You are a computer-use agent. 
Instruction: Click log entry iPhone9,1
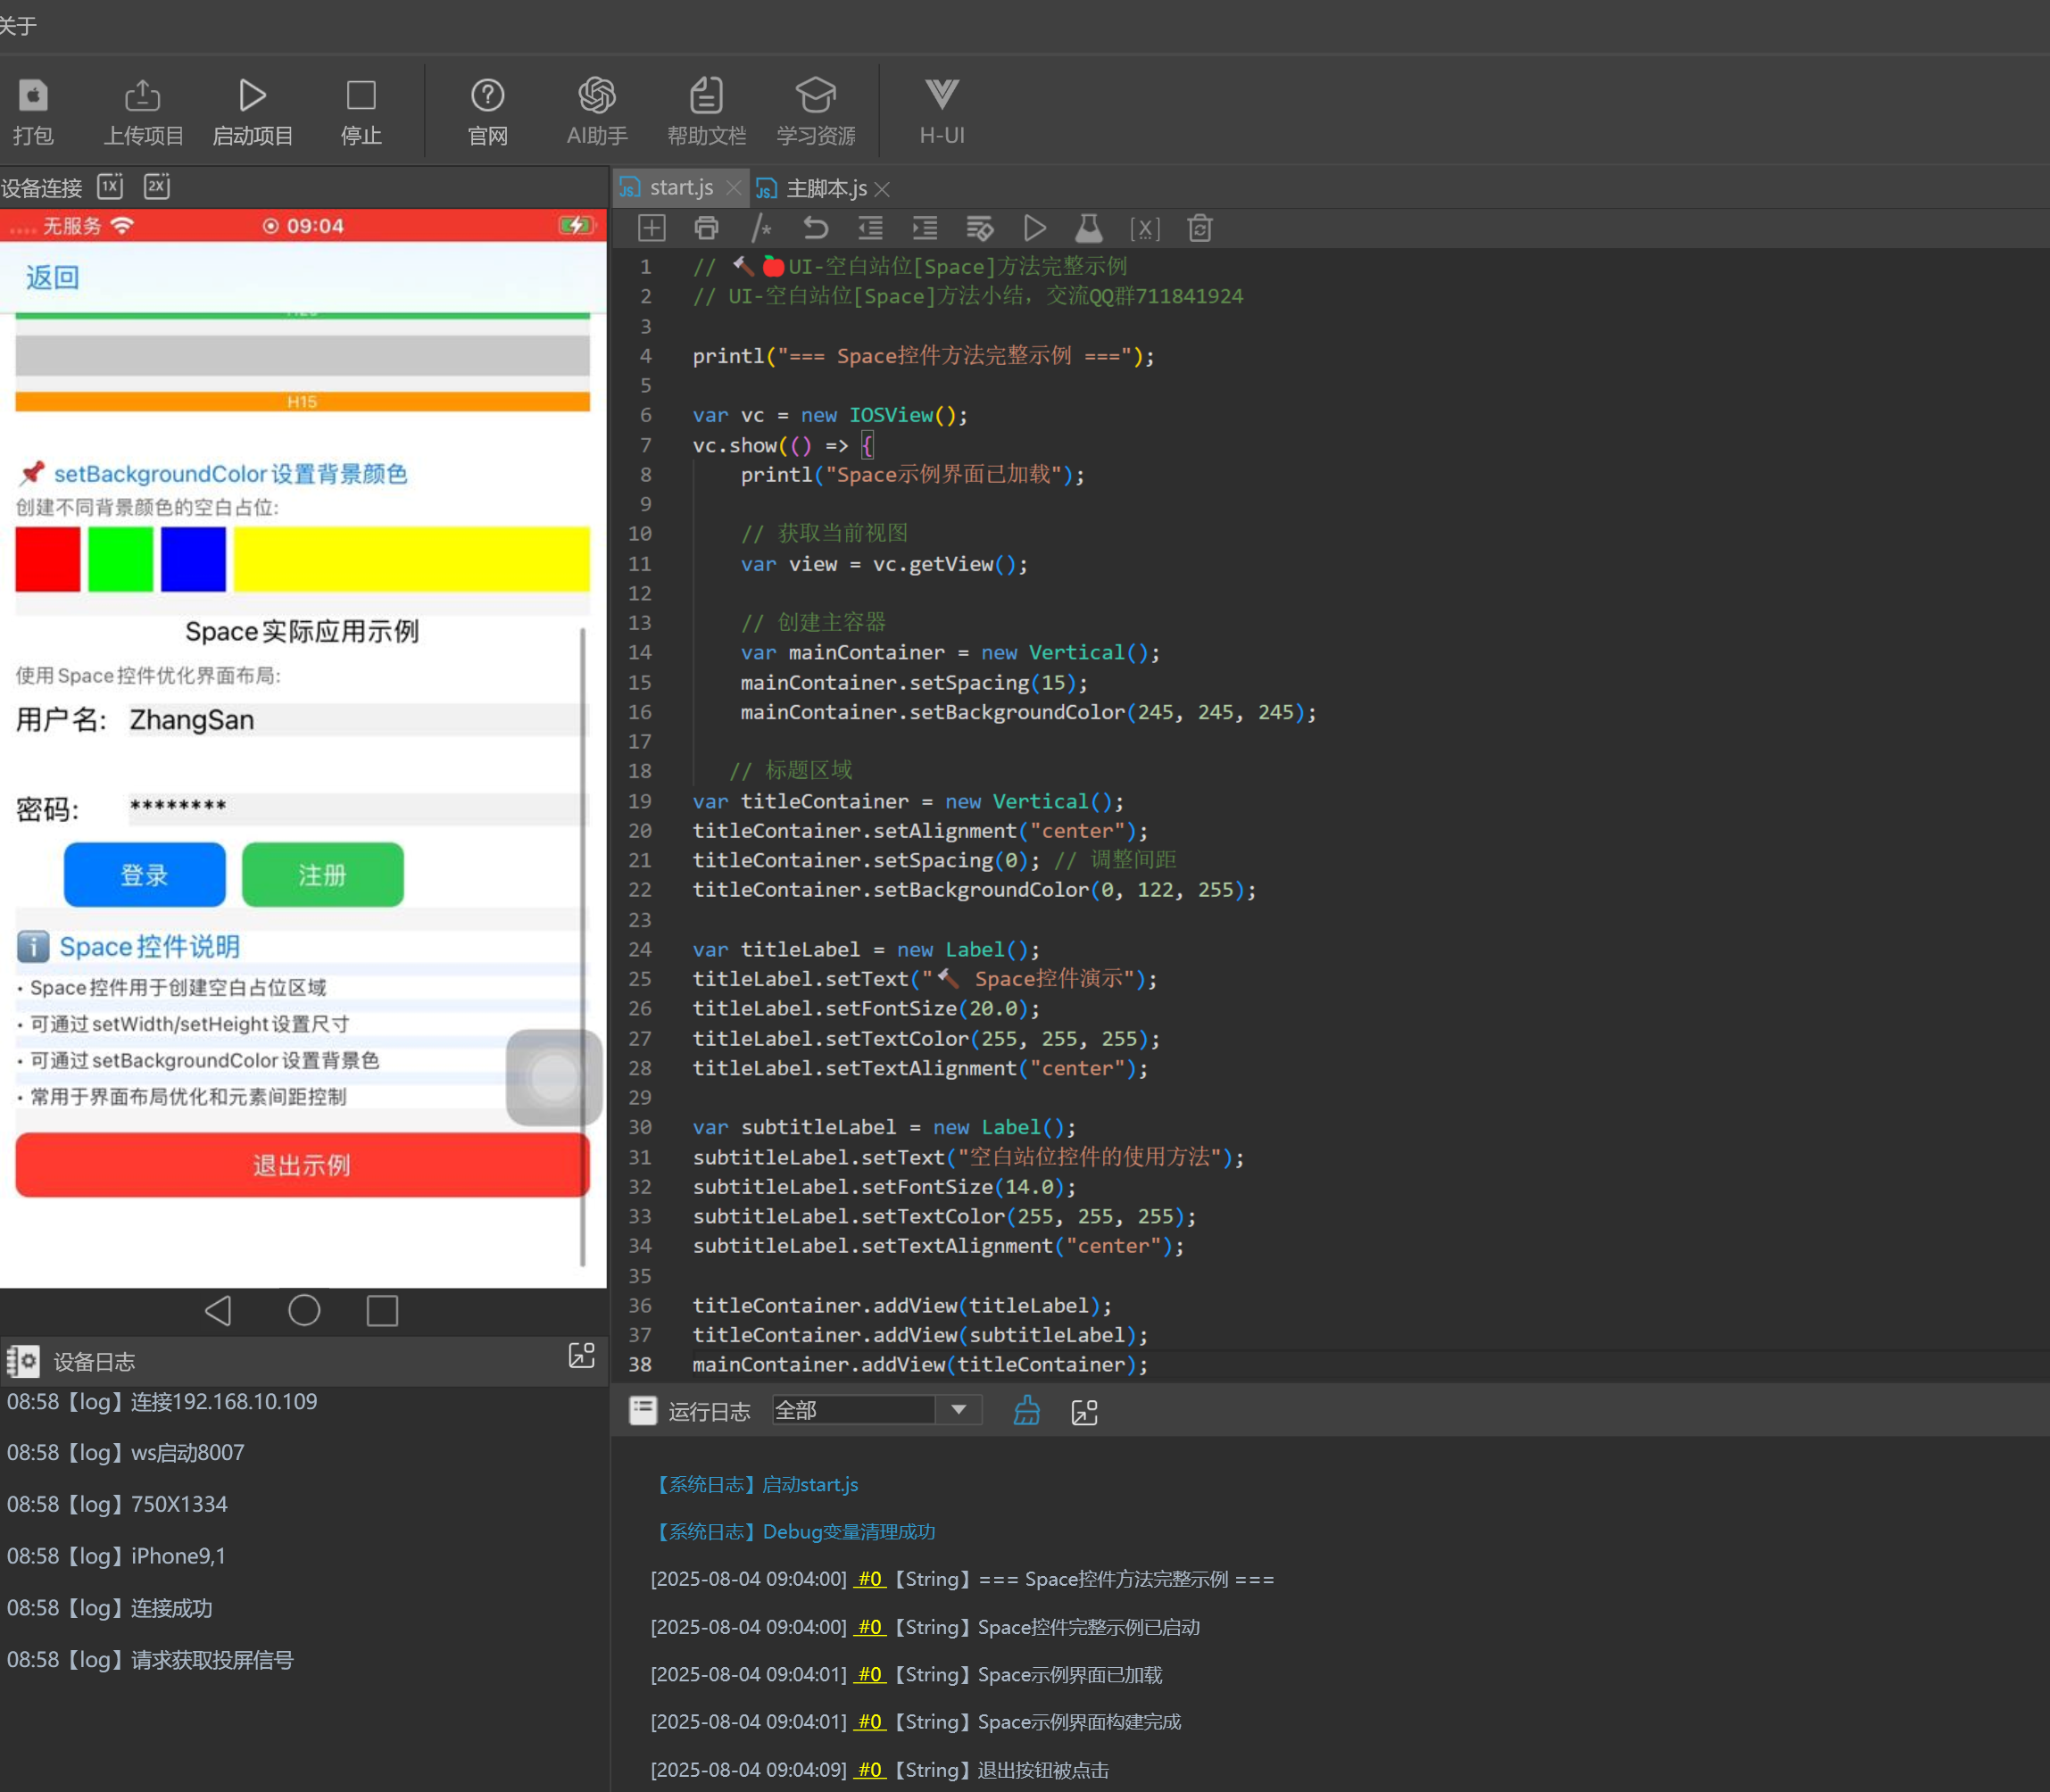(117, 1555)
